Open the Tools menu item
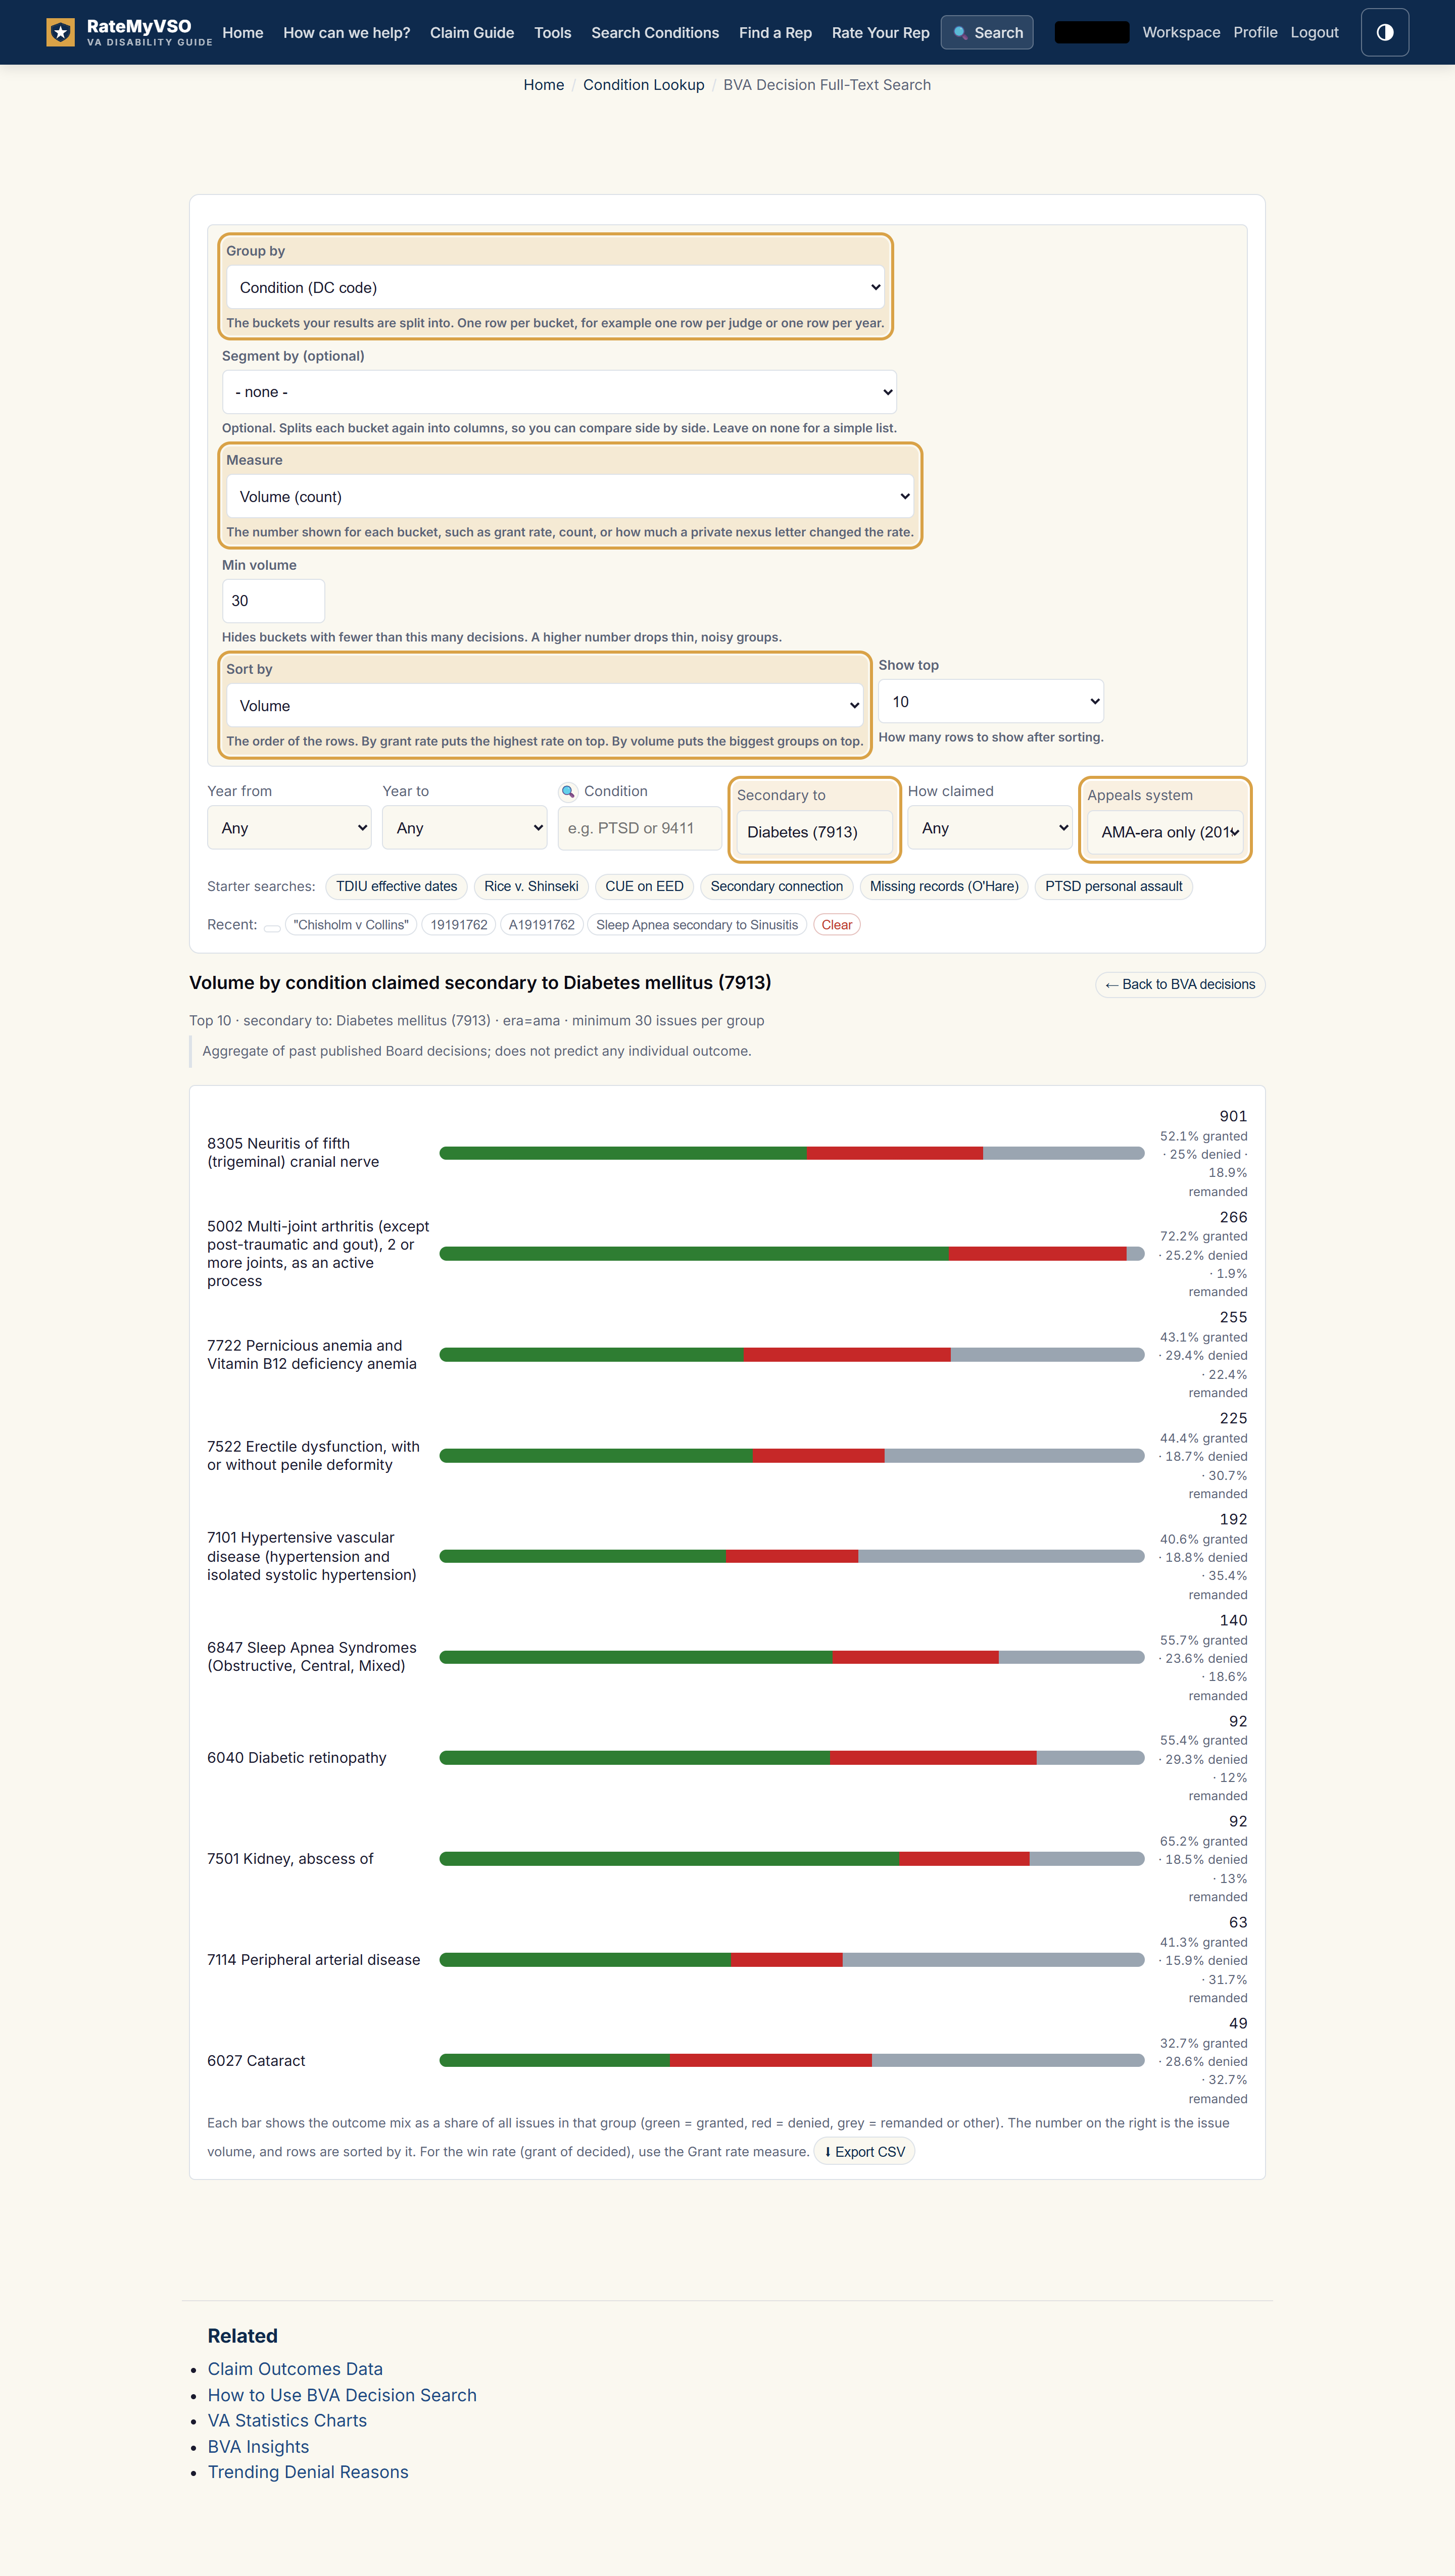The width and height of the screenshot is (1455, 2576). [553, 32]
